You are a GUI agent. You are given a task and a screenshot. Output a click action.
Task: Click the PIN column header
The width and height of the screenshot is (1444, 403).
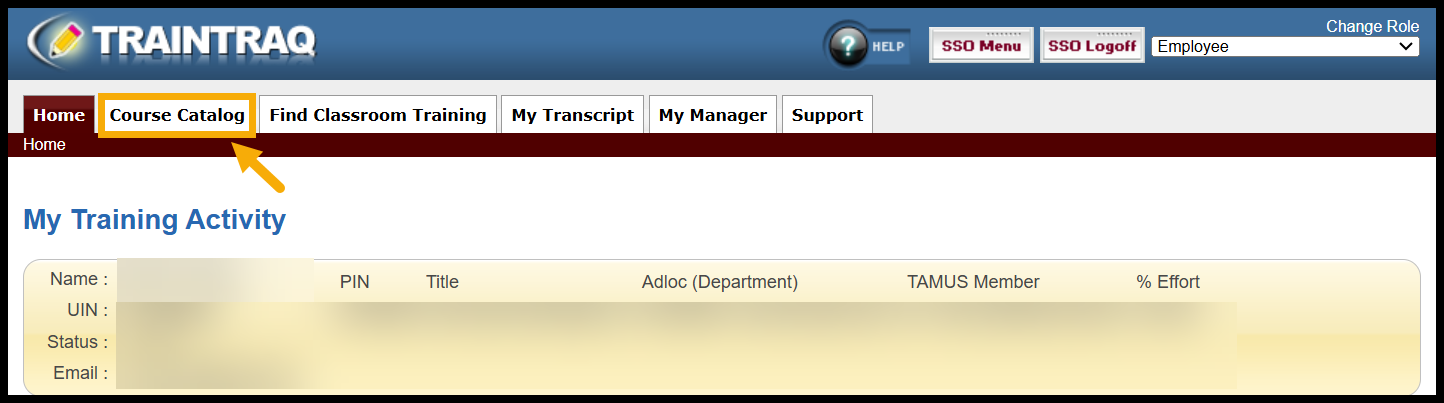(355, 282)
